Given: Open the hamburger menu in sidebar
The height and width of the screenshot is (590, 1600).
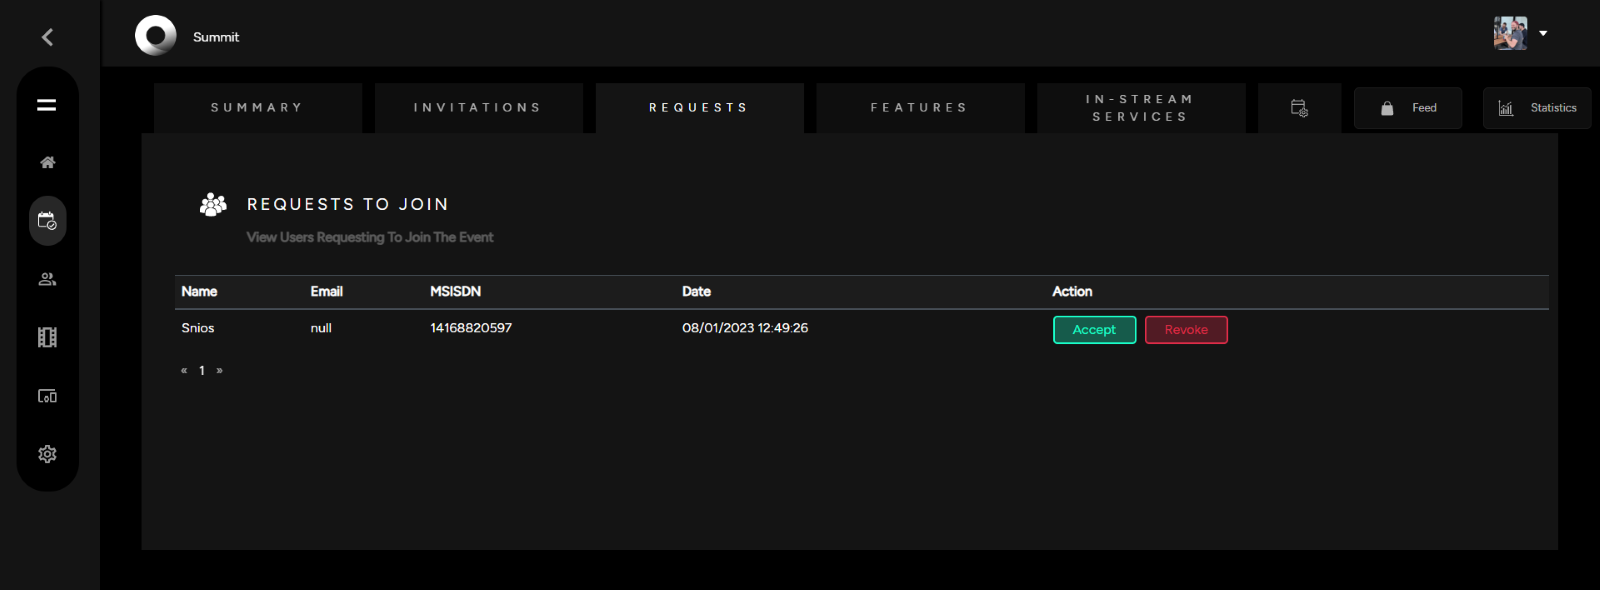Looking at the screenshot, I should 47,105.
